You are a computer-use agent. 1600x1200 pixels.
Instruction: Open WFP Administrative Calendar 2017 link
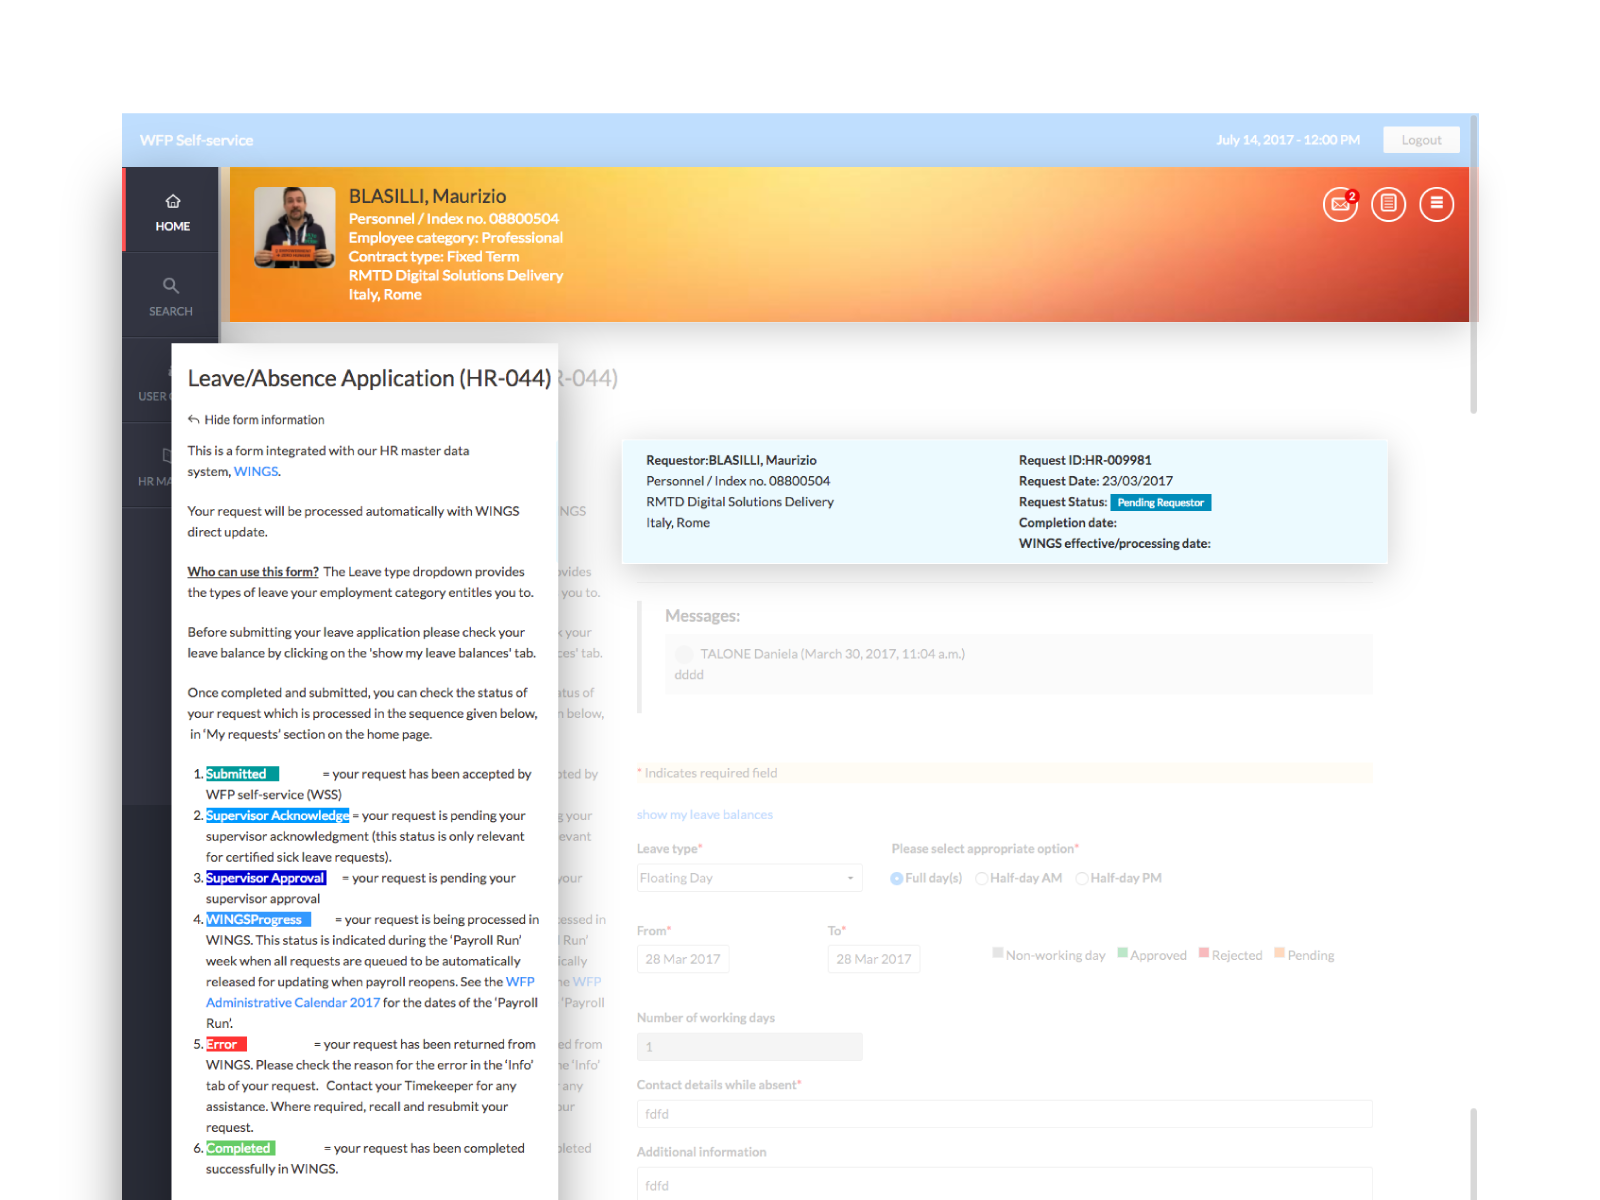pyautogui.click(x=292, y=1003)
